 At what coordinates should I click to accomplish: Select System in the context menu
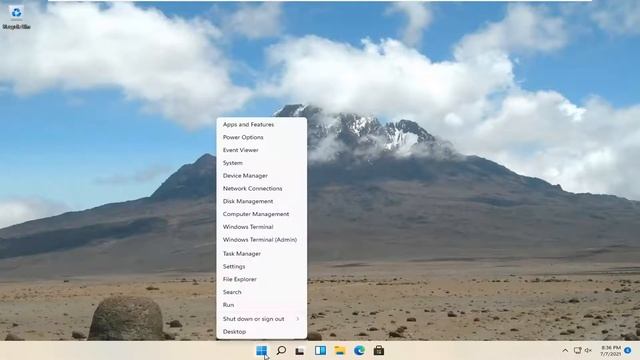coord(262,163)
